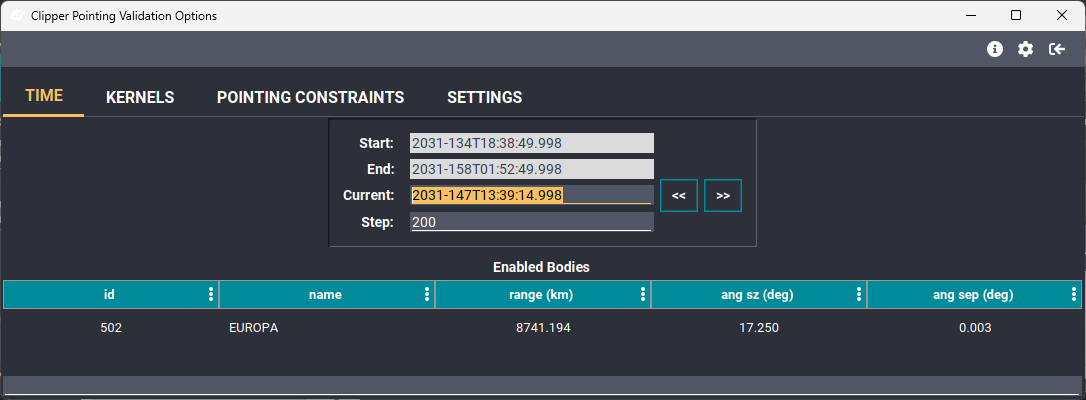Select the EUROPA name cell
The width and height of the screenshot is (1086, 400).
253,328
